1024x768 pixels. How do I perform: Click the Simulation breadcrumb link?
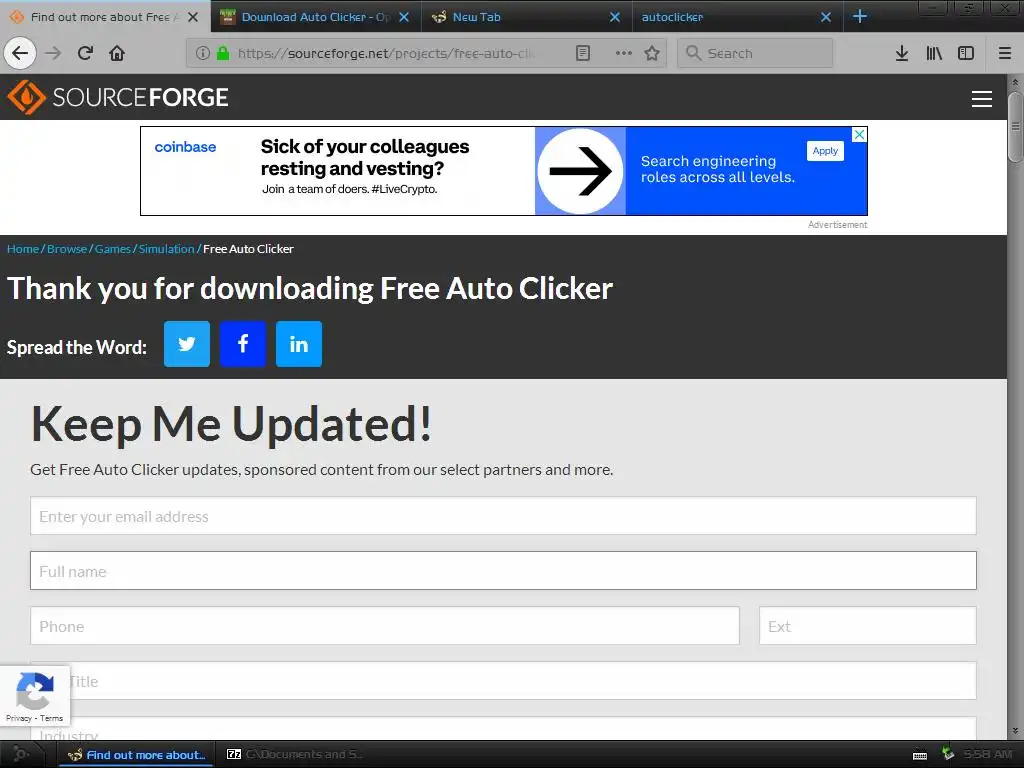(167, 249)
